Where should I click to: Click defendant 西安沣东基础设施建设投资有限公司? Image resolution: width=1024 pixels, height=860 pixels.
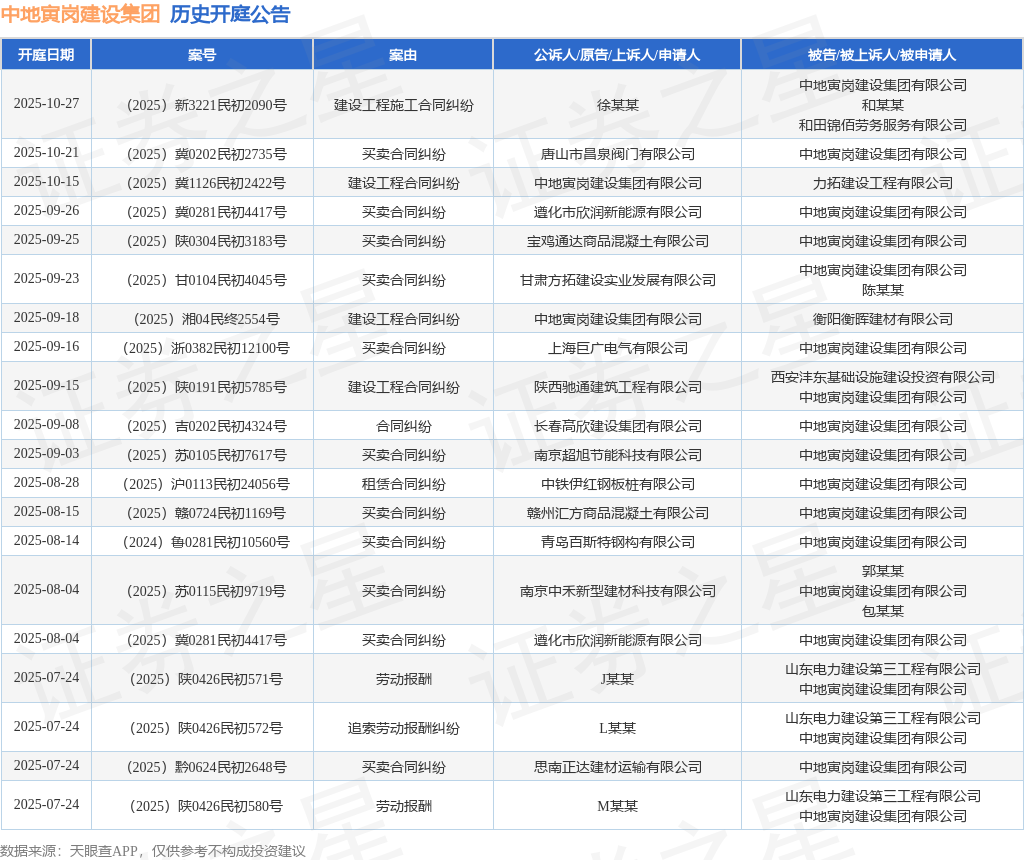(x=883, y=377)
